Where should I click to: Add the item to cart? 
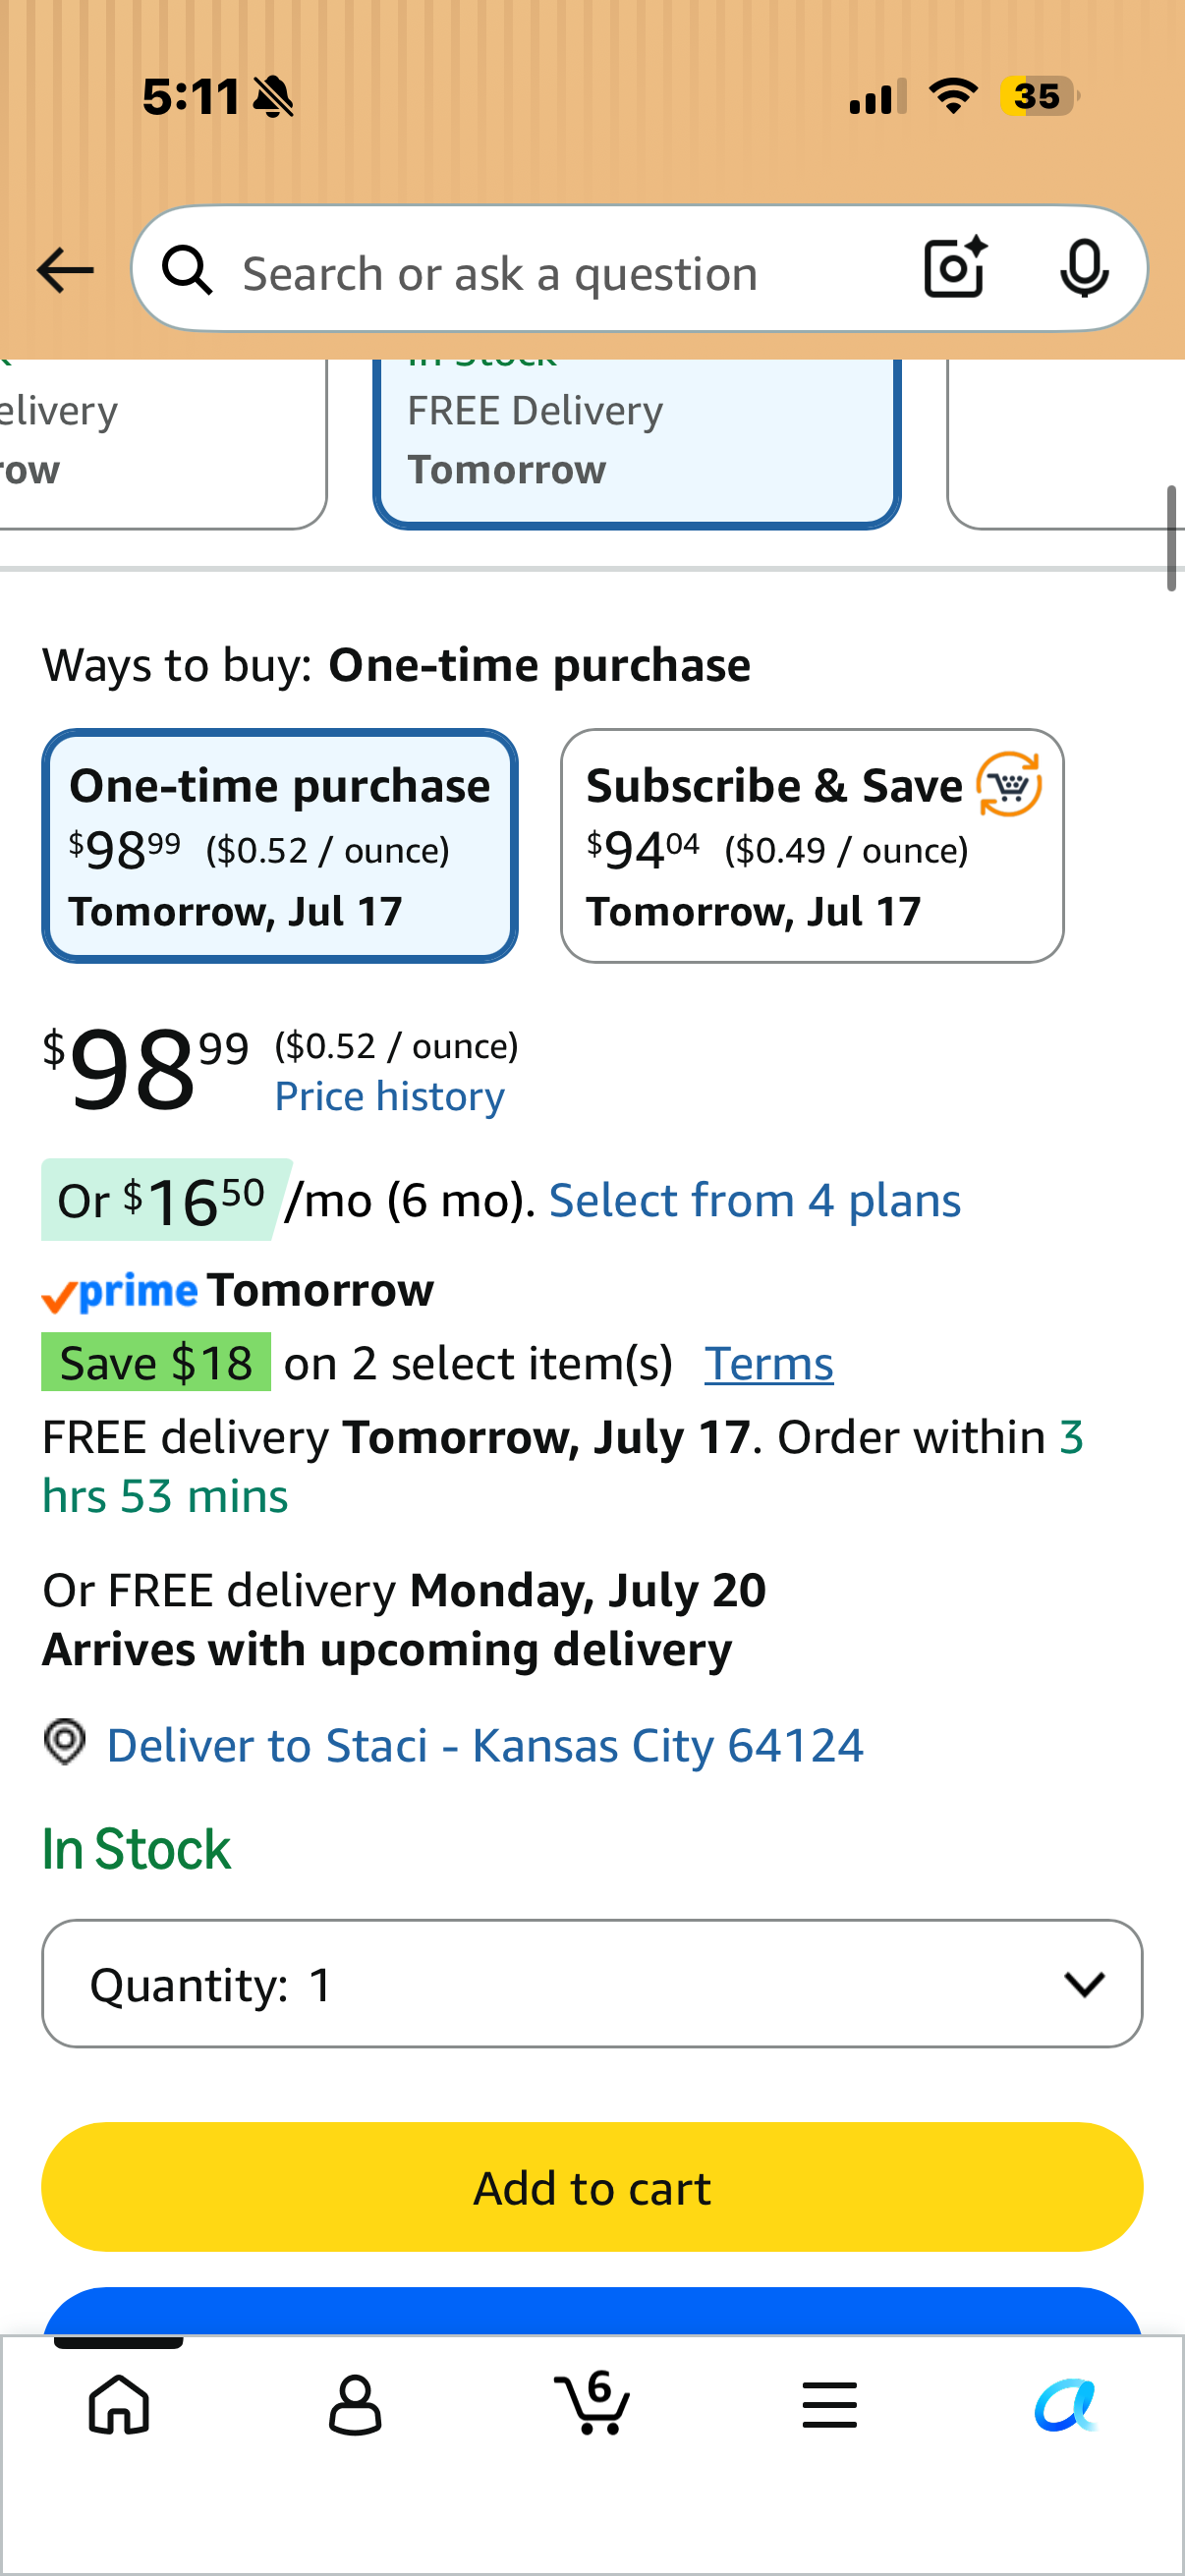(x=592, y=2187)
